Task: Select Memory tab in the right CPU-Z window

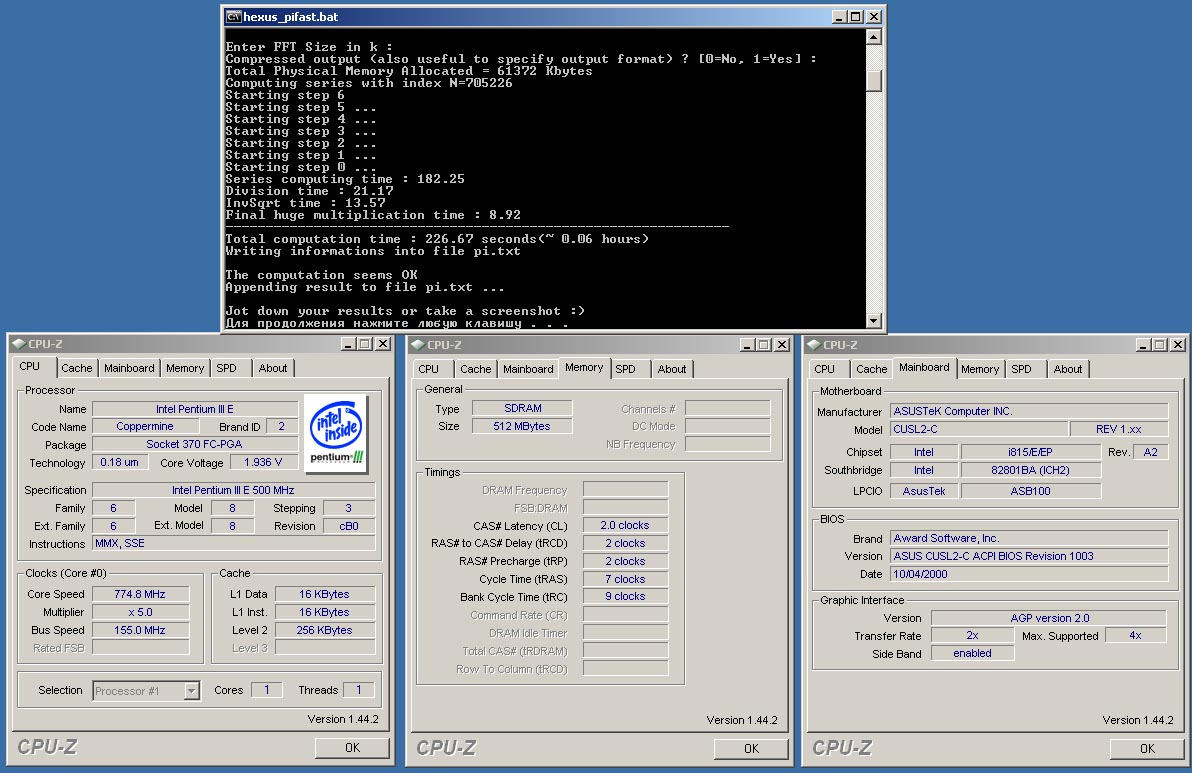Action: (x=980, y=369)
